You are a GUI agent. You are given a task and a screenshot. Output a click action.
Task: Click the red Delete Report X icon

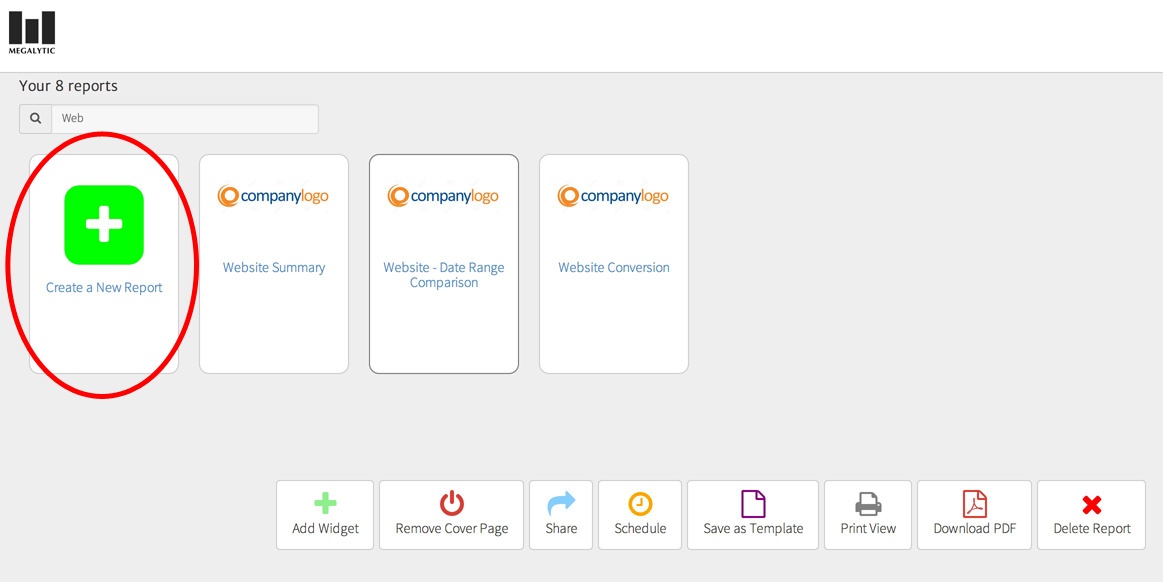click(1090, 502)
